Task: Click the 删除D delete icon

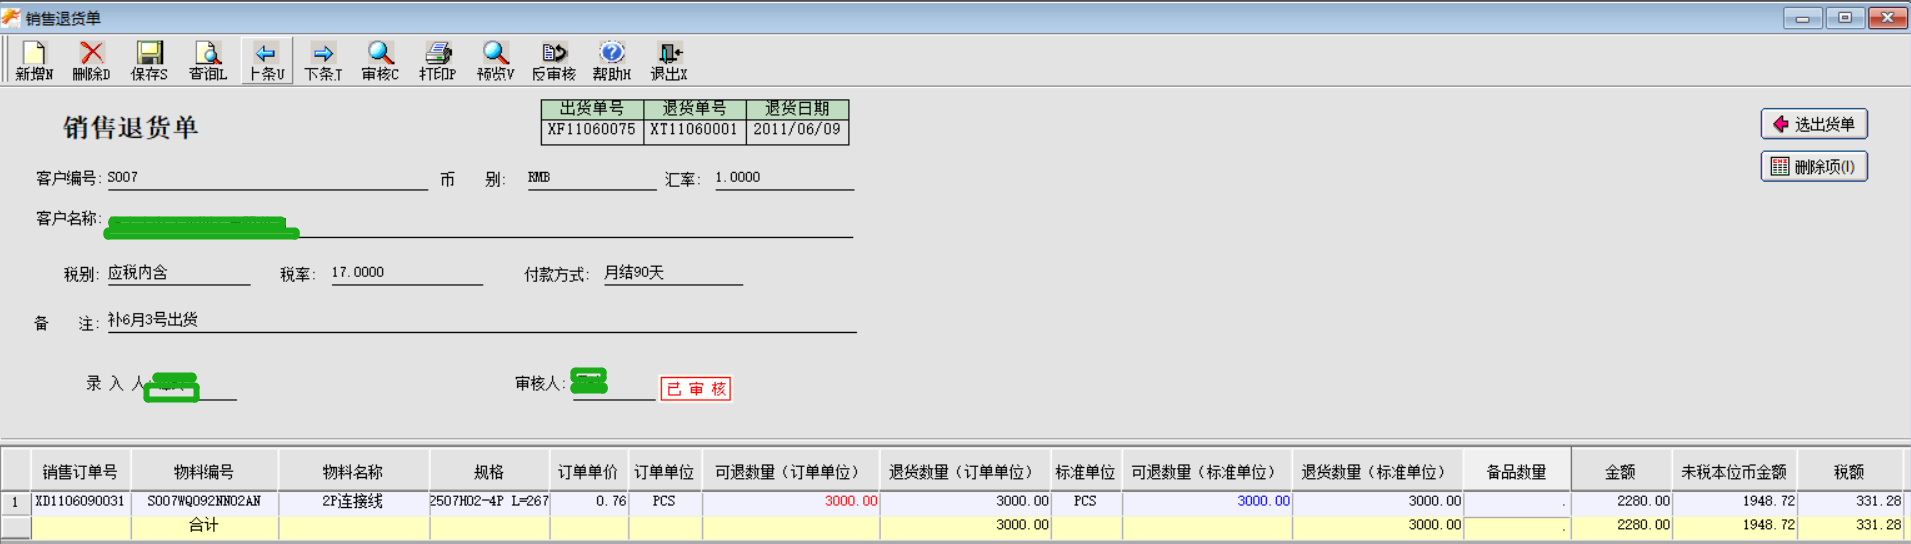Action: click(x=91, y=61)
